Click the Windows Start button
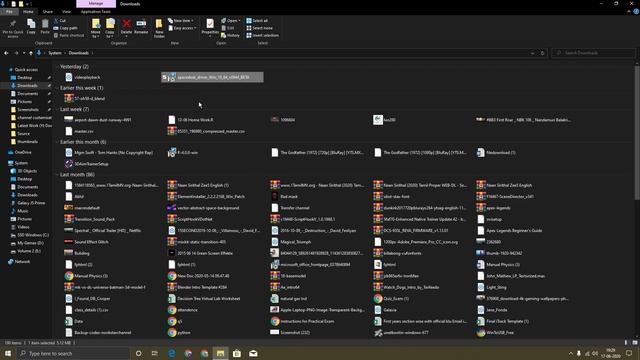The width and height of the screenshot is (640, 360). 8,353
